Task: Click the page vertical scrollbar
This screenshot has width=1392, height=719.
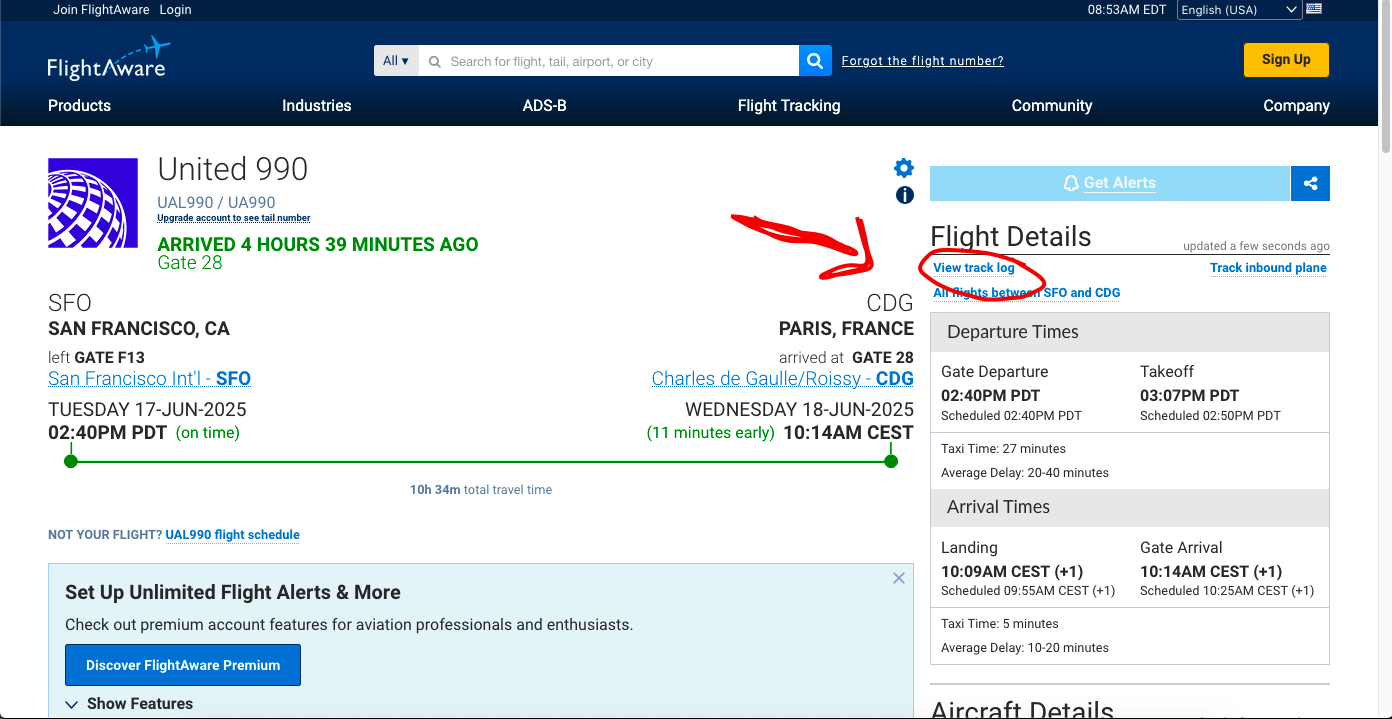Action: tap(1385, 75)
